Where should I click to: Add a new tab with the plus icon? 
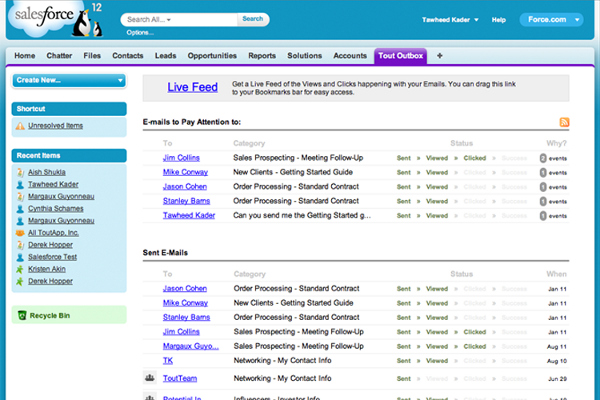tap(439, 56)
